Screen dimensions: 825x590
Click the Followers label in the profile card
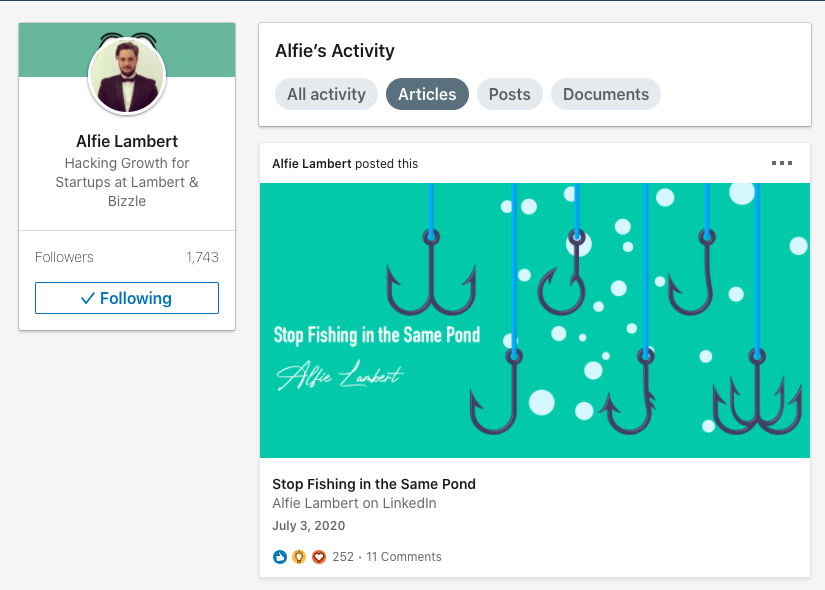click(64, 257)
